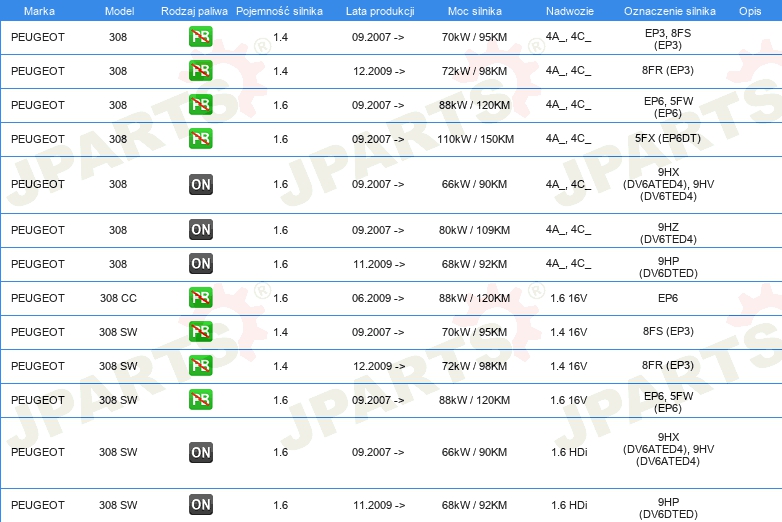
Task: Select 9HX (DV6ATED4), 9HV (DV6ATED4) engine cell
Action: pos(668,449)
